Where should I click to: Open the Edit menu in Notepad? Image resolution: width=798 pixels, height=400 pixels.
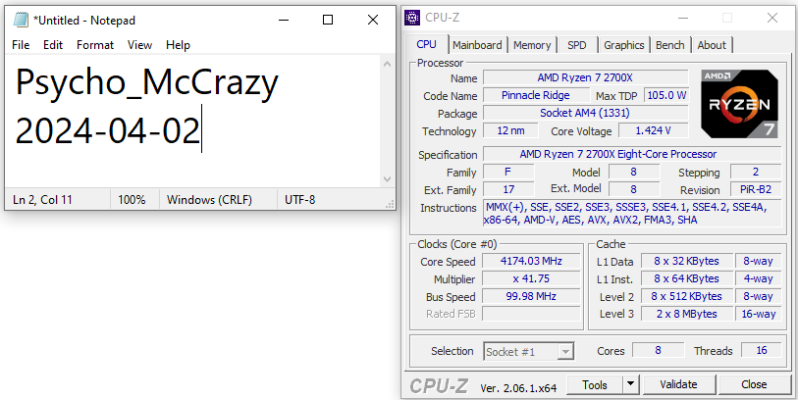click(x=53, y=45)
